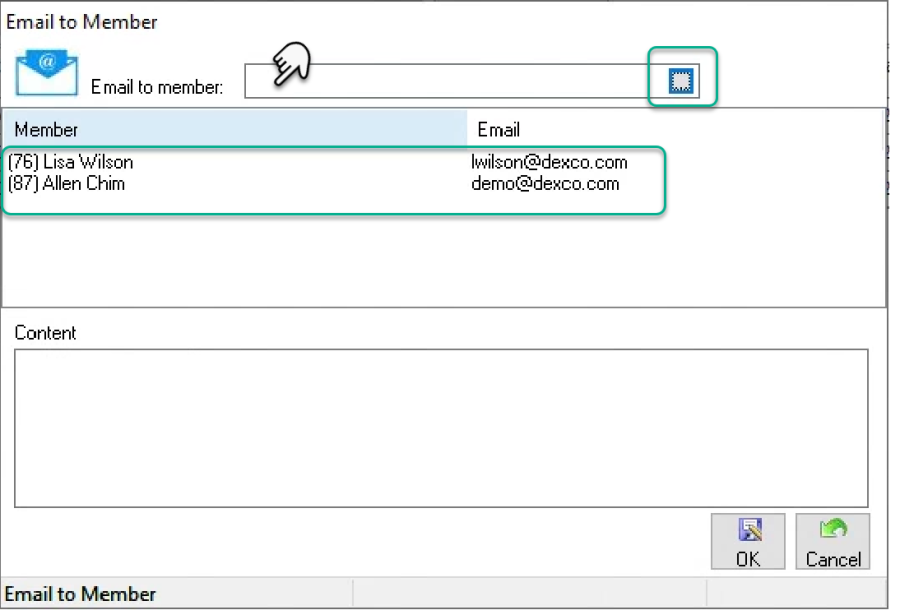Click the Email column header
Screen dimensions: 900x610
[x=676, y=130]
